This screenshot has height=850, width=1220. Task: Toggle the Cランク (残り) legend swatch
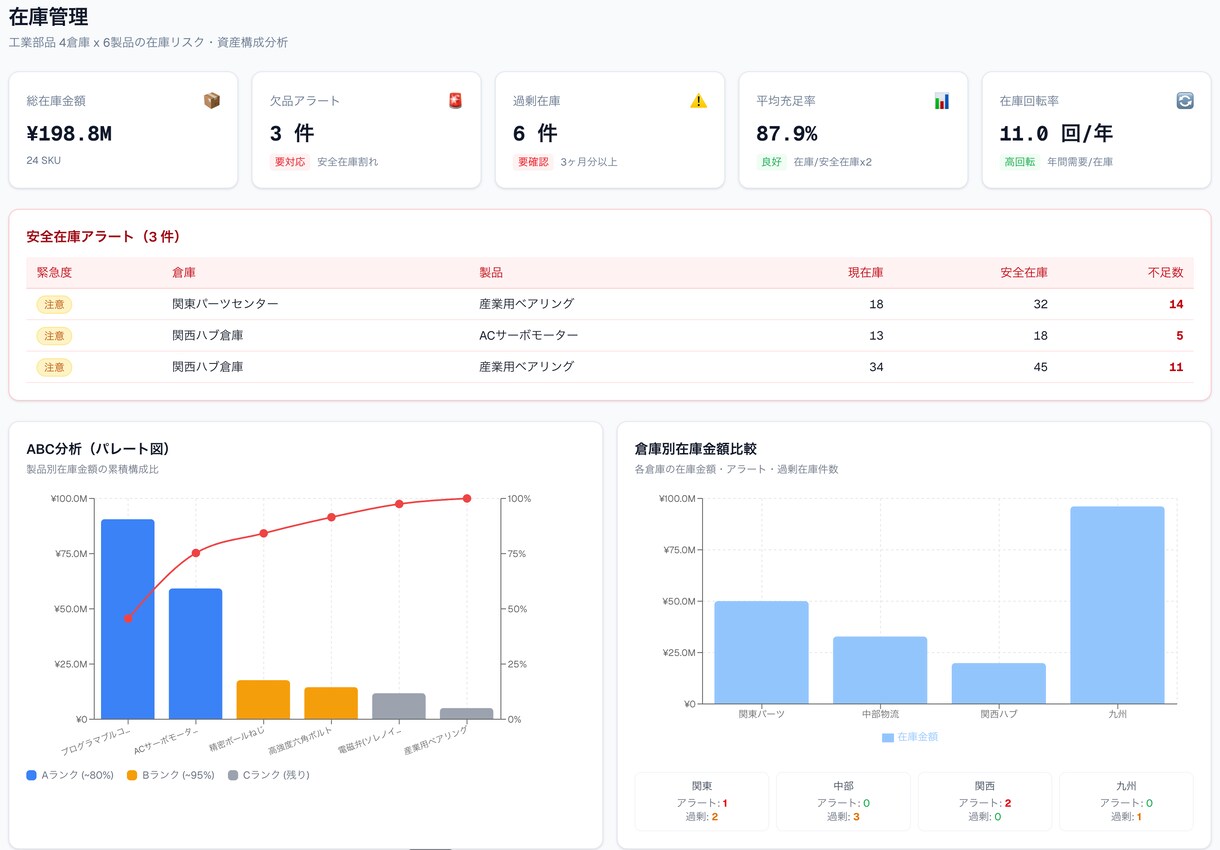[x=234, y=775]
